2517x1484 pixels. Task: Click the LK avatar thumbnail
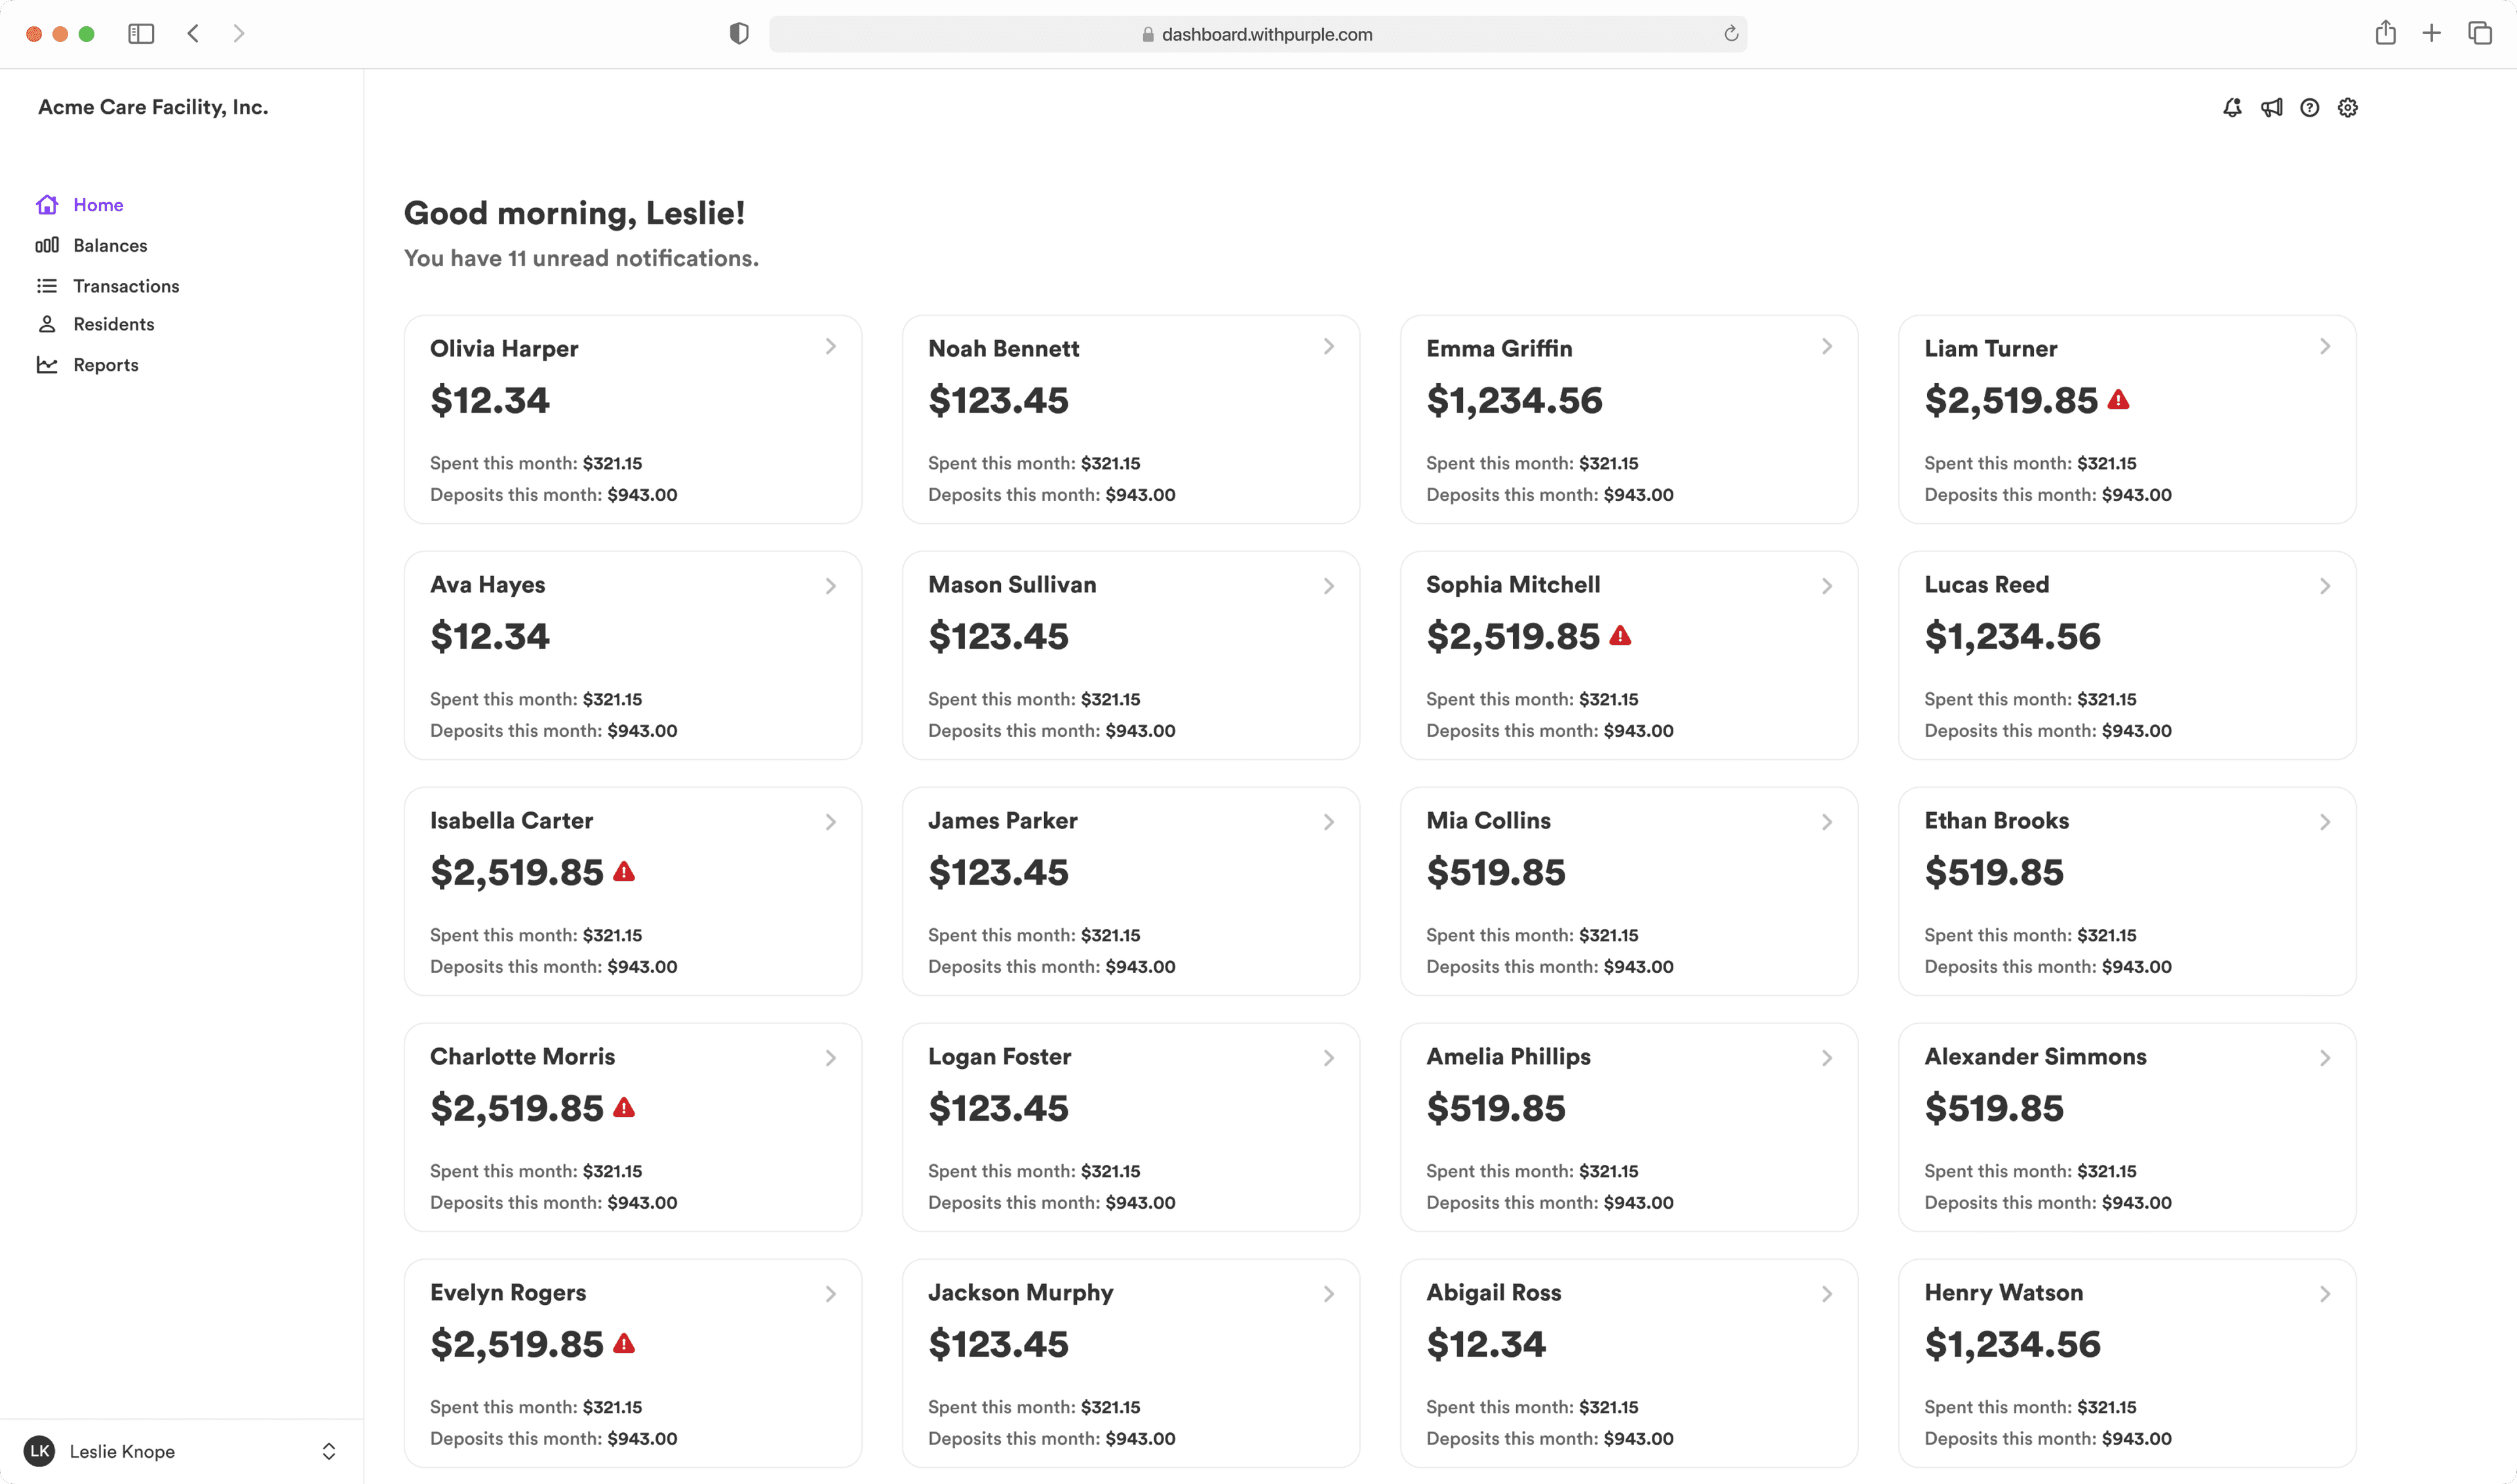click(x=39, y=1451)
